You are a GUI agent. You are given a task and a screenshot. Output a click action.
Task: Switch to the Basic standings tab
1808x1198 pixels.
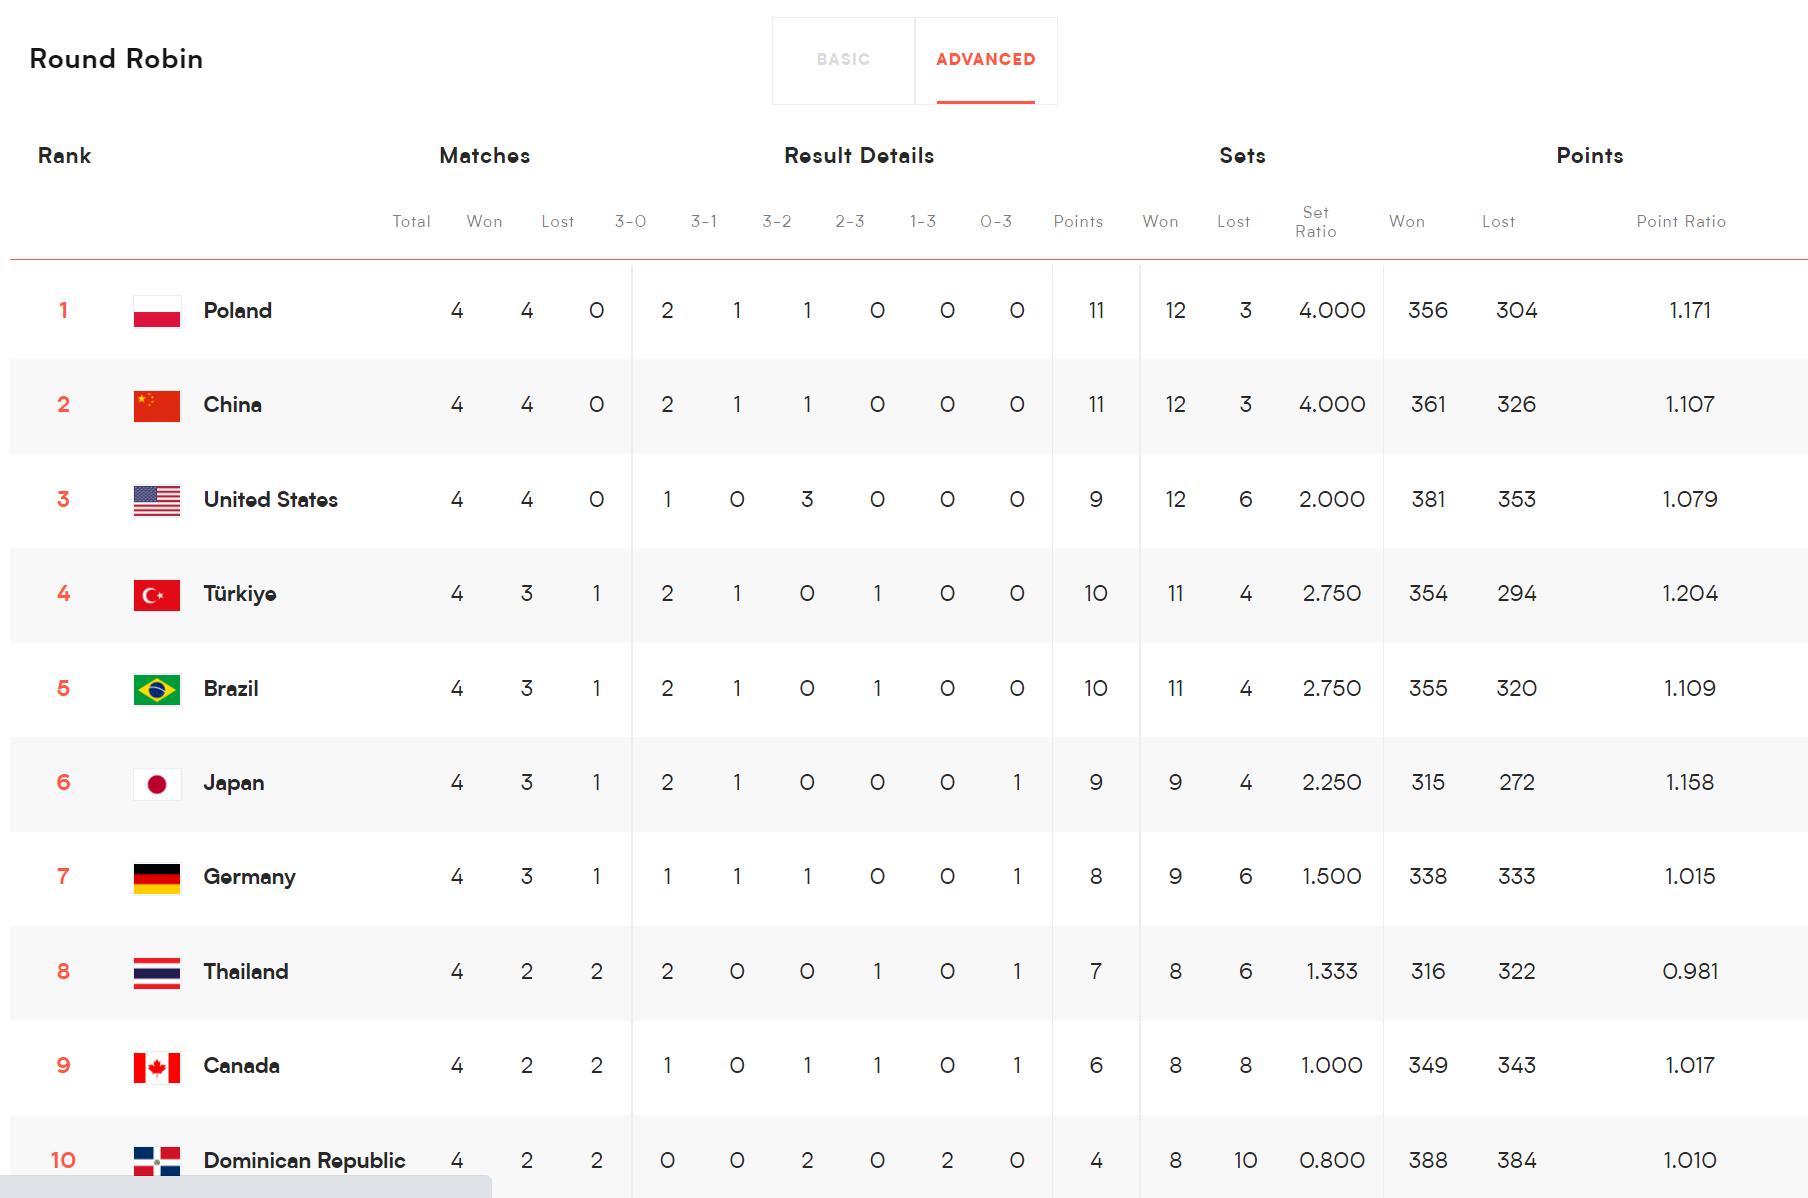click(x=843, y=60)
